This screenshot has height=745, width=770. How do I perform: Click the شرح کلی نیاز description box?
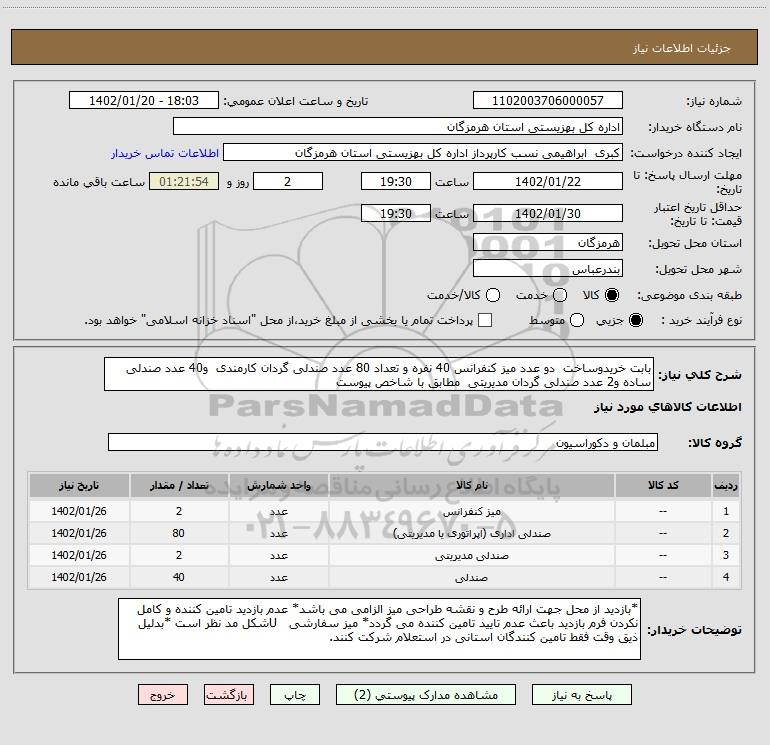coord(379,374)
